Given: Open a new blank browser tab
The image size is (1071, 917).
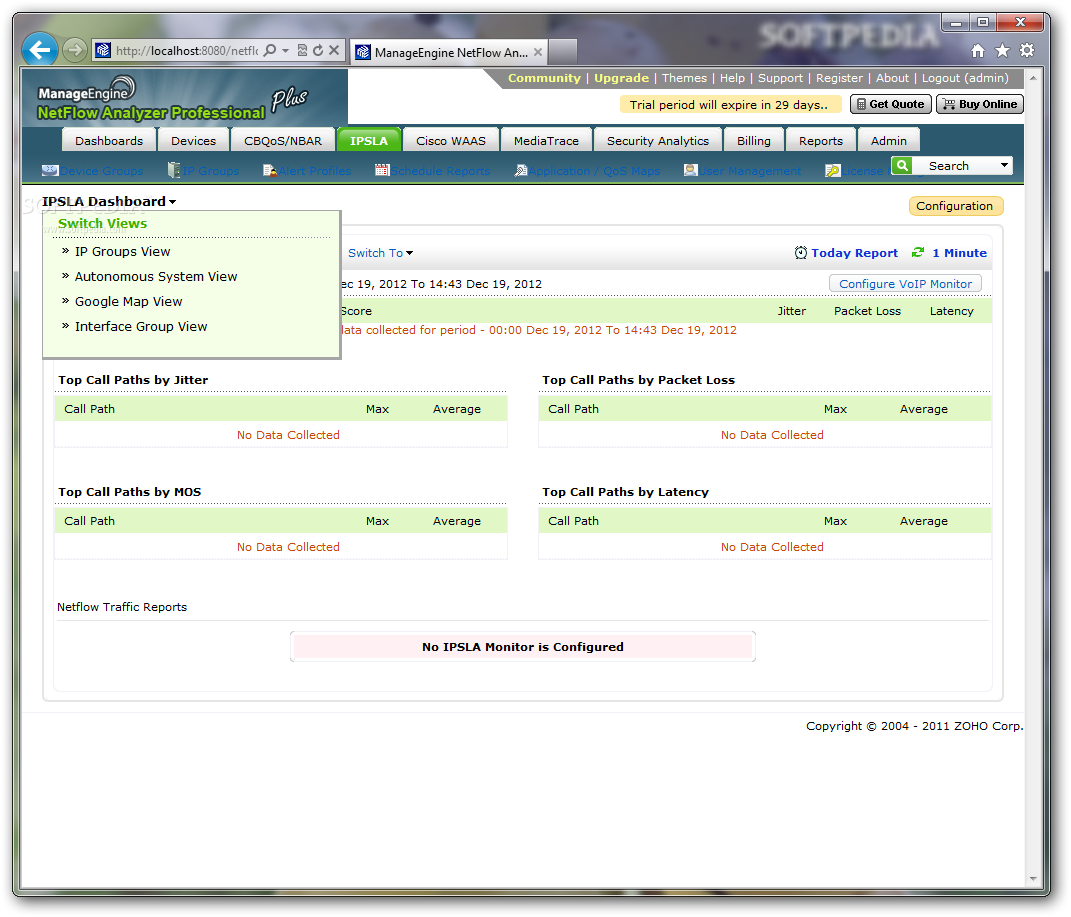Looking at the screenshot, I should click(x=563, y=53).
